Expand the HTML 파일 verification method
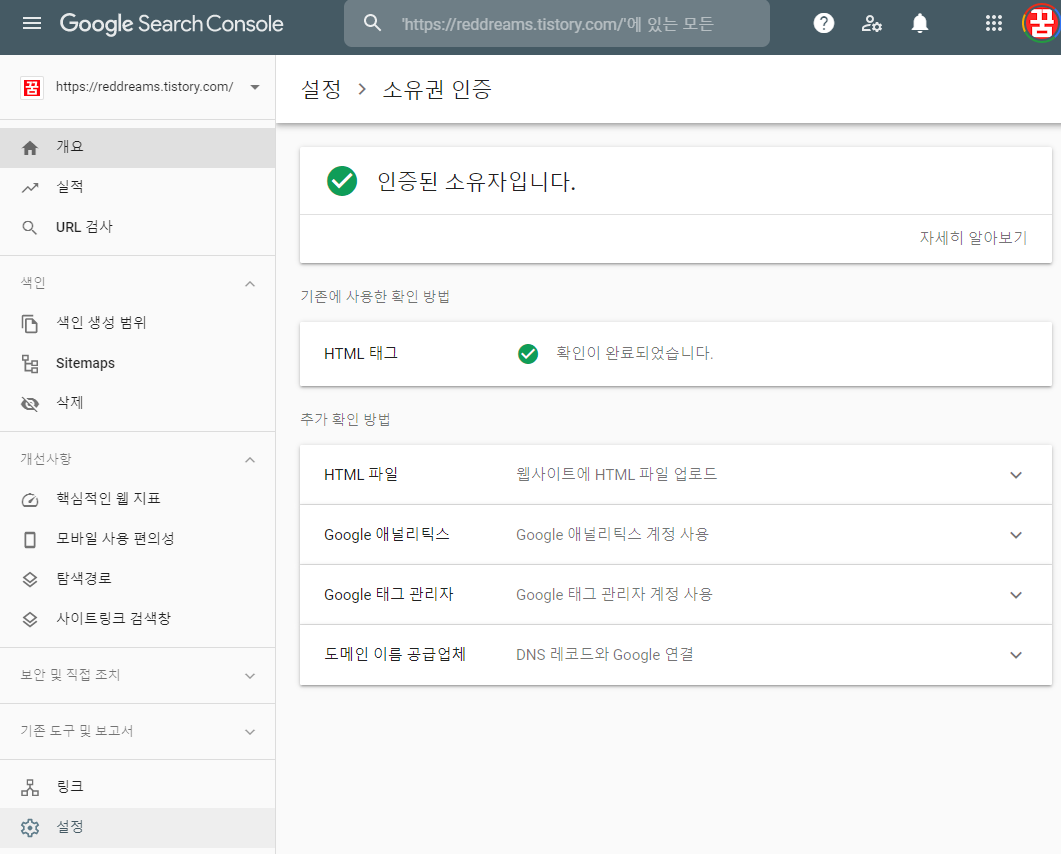1061x854 pixels. click(1016, 475)
